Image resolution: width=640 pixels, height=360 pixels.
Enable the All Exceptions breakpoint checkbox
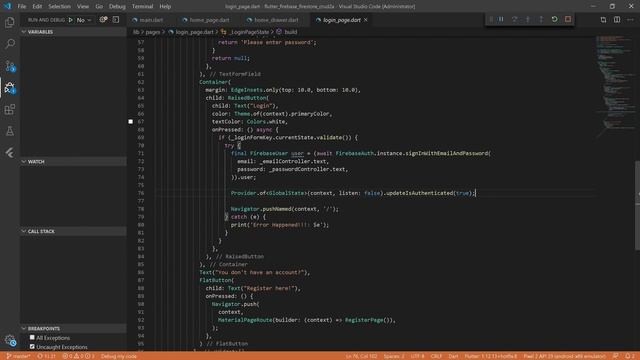(32, 338)
